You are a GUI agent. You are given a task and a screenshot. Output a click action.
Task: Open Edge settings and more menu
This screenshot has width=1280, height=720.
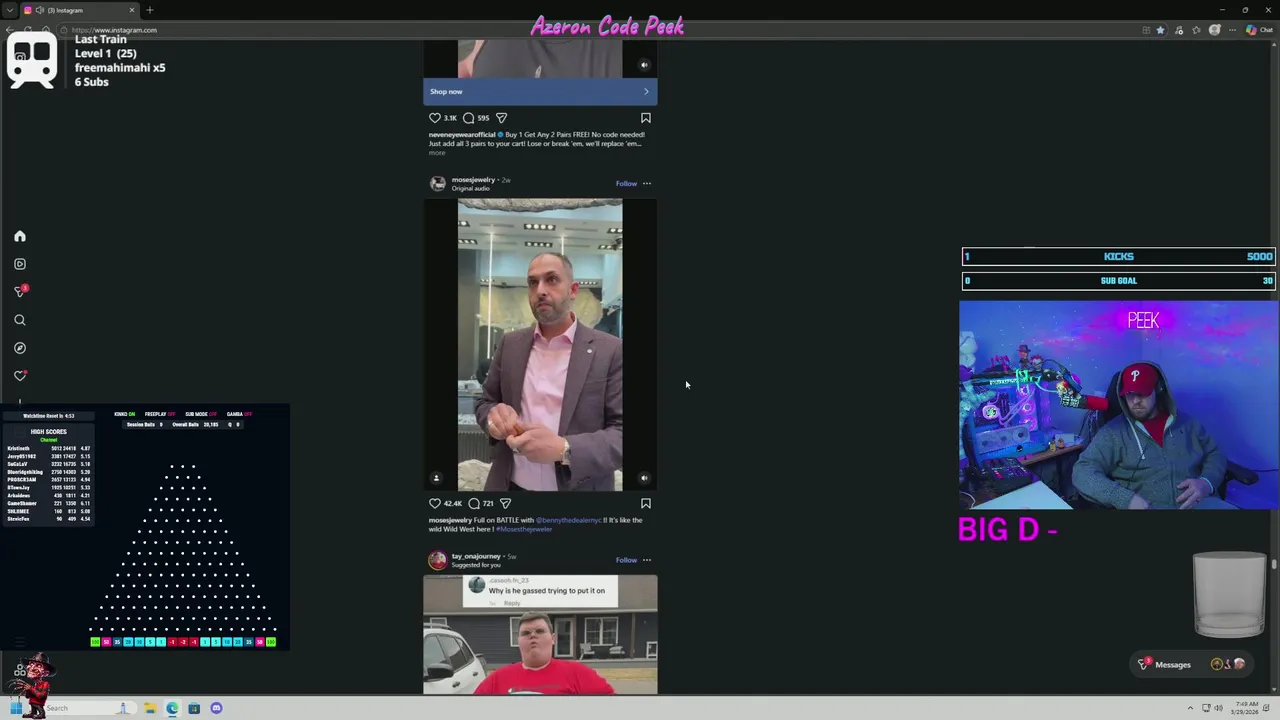tap(1232, 30)
